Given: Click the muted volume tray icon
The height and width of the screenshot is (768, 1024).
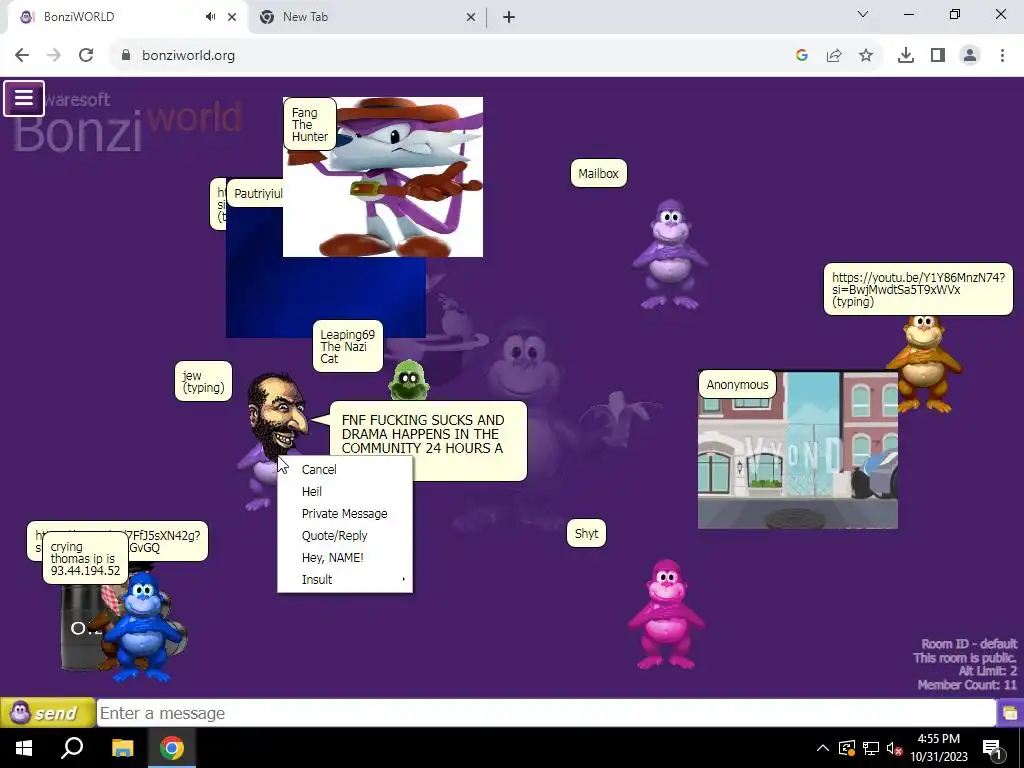Looking at the screenshot, I should tap(893, 748).
